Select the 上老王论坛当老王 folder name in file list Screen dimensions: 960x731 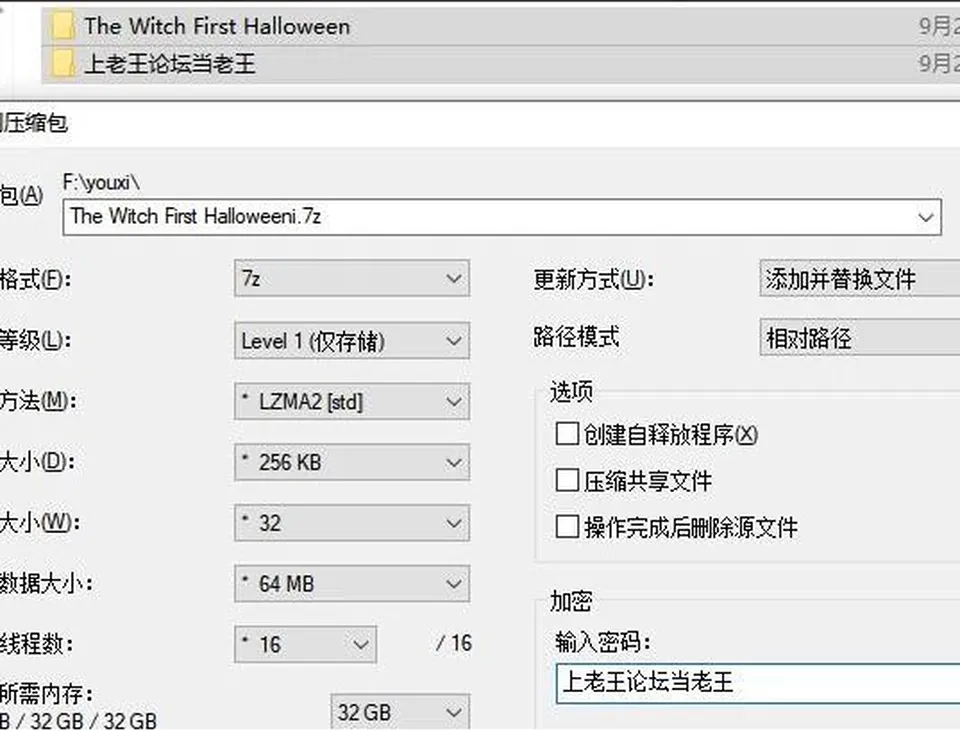point(170,64)
